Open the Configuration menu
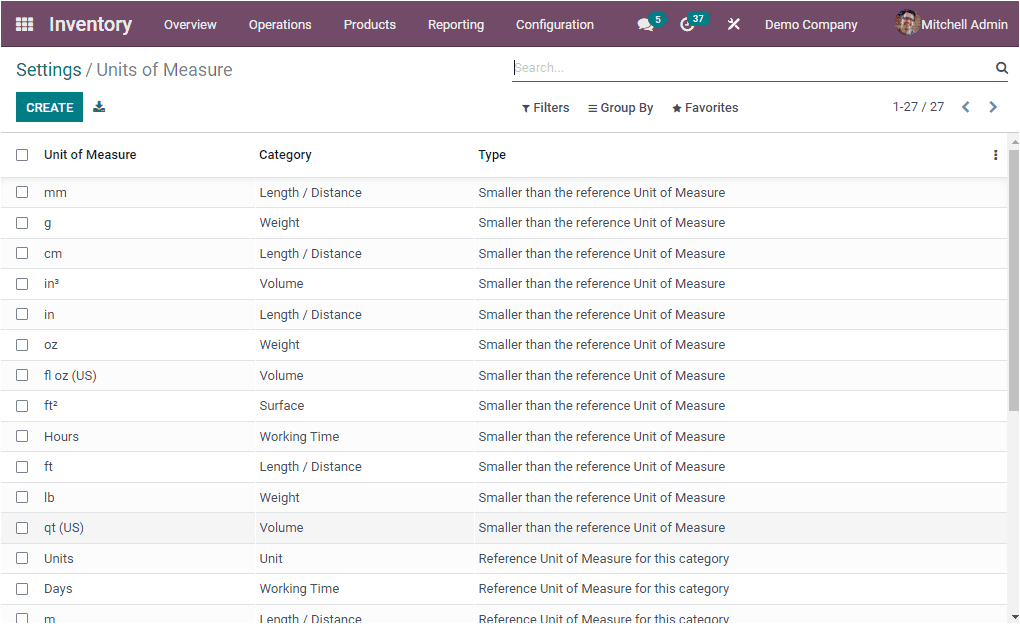Image resolution: width=1020 pixels, height=624 pixels. click(554, 24)
